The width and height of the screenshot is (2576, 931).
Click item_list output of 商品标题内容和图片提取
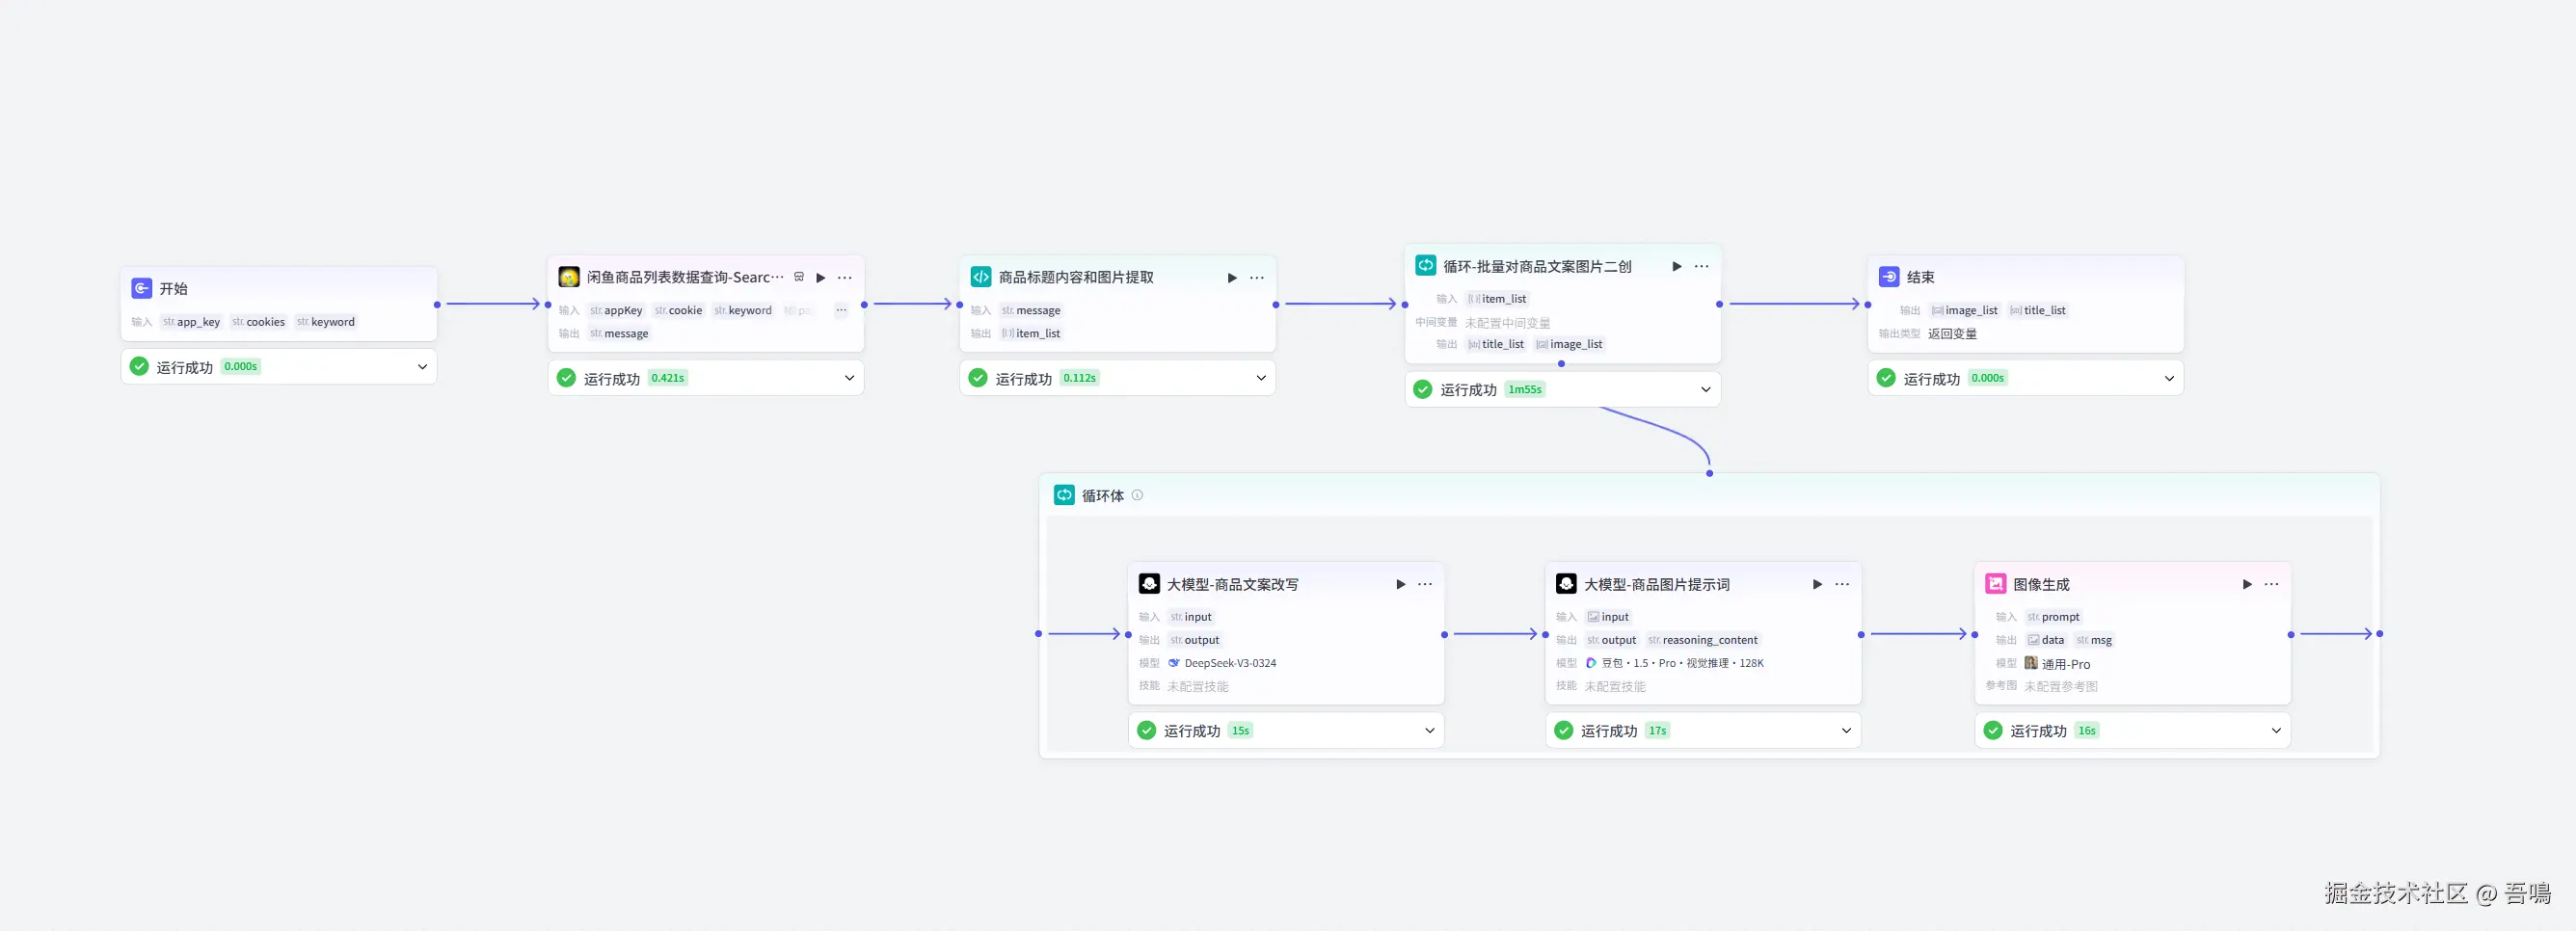coord(1031,333)
